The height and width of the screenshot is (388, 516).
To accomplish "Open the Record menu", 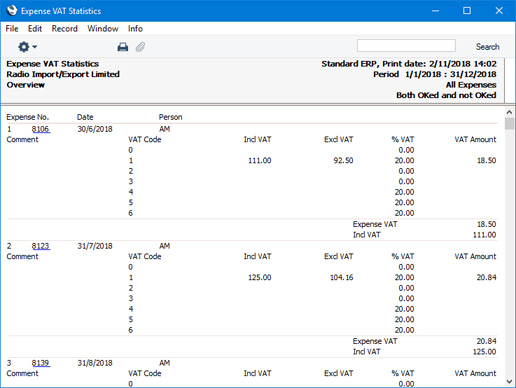I will (x=64, y=29).
